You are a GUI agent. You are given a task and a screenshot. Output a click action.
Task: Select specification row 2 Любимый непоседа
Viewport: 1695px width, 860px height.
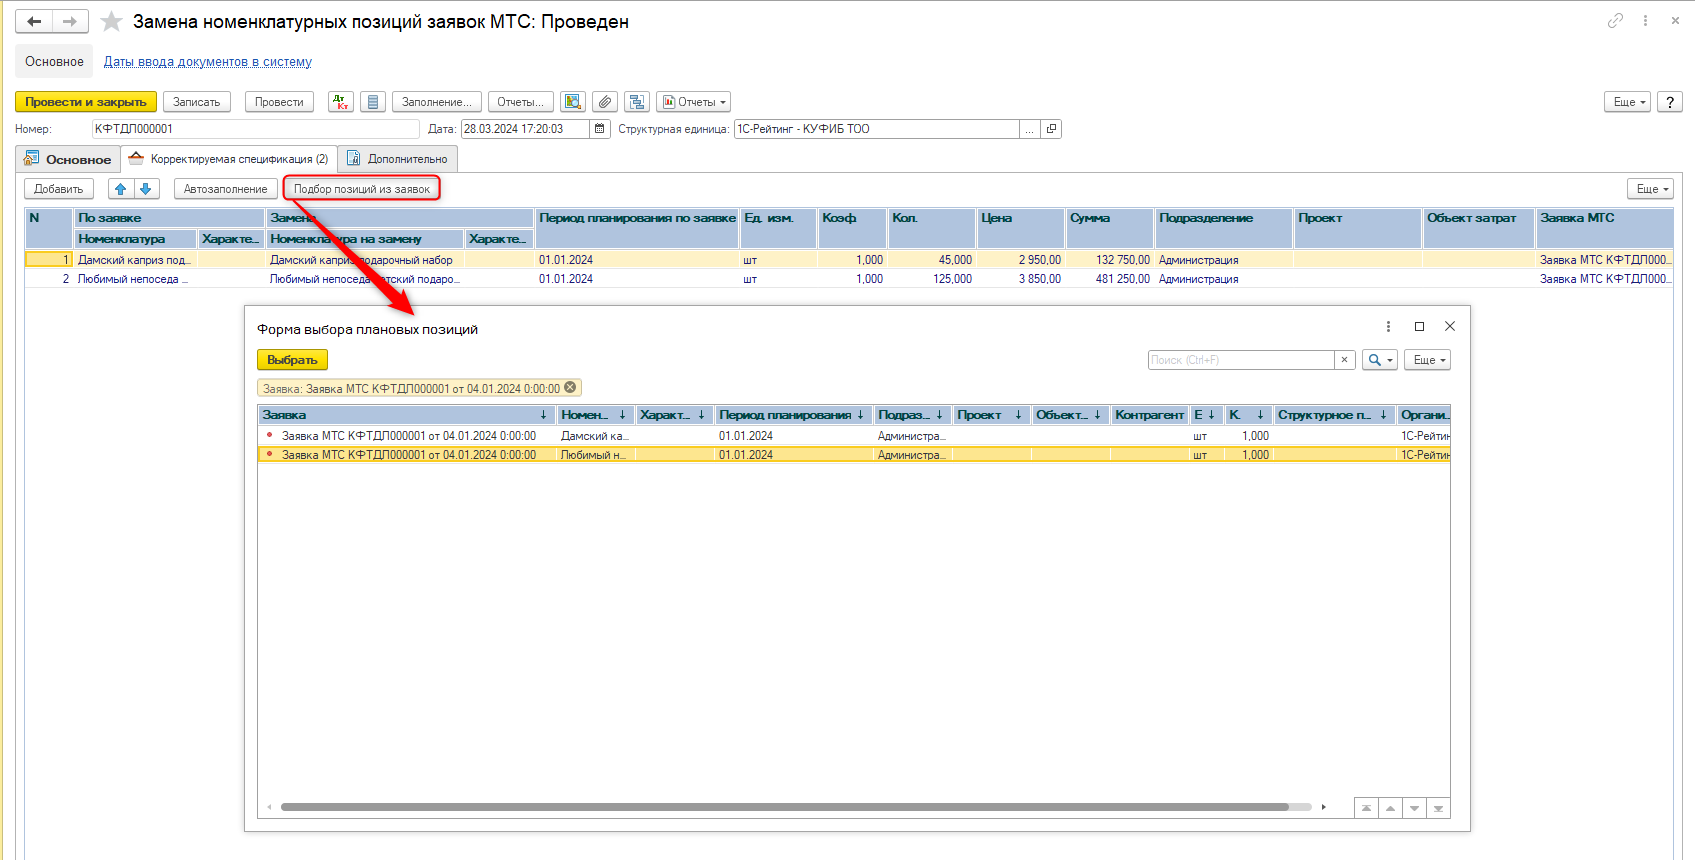click(848, 279)
